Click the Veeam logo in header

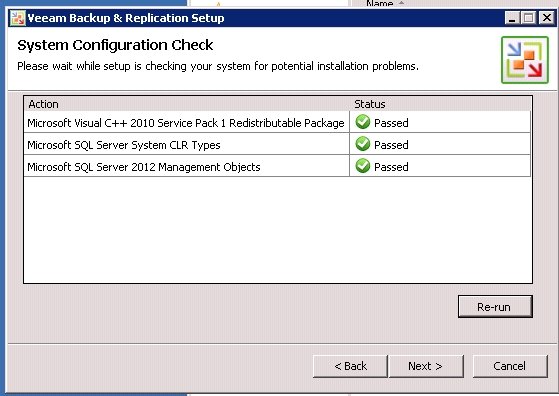coord(525,60)
